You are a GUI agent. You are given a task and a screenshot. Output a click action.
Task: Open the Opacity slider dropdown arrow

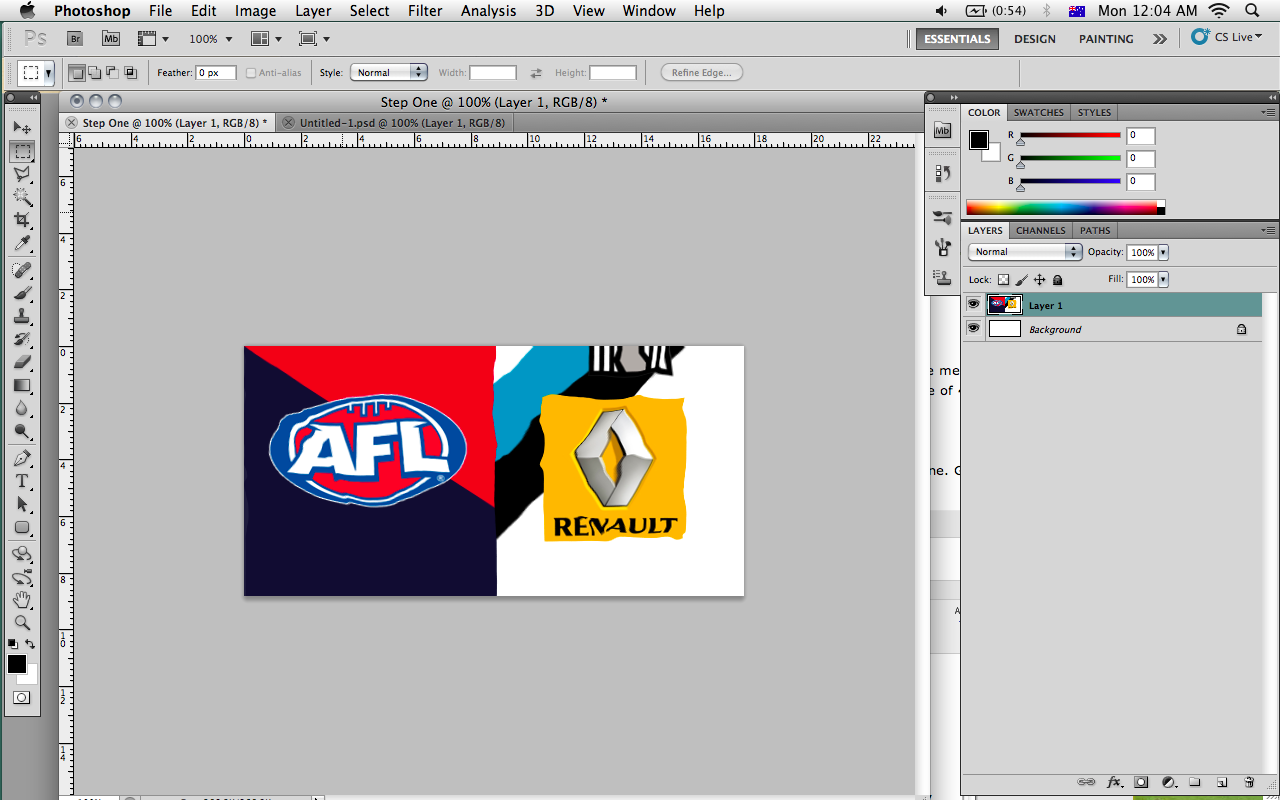click(1162, 253)
